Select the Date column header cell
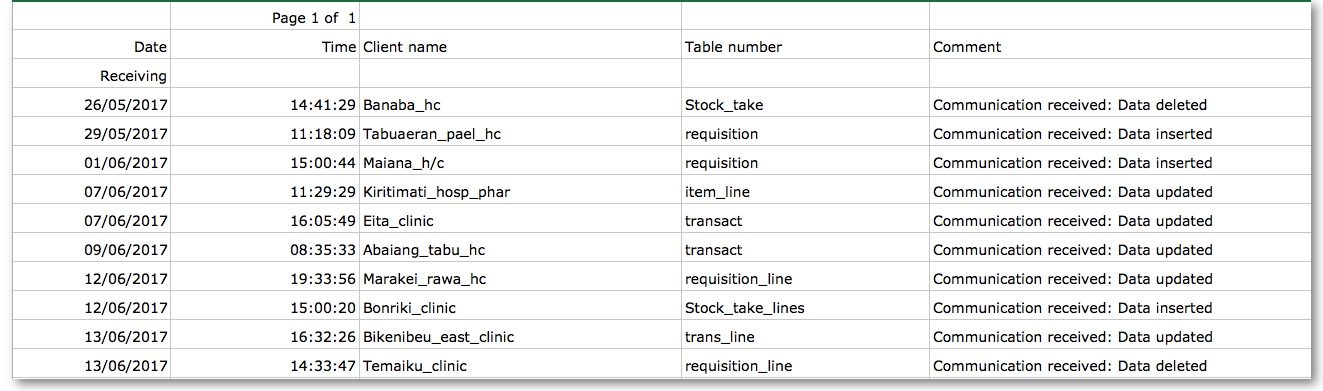This screenshot has height=391, width=1323. coord(91,47)
